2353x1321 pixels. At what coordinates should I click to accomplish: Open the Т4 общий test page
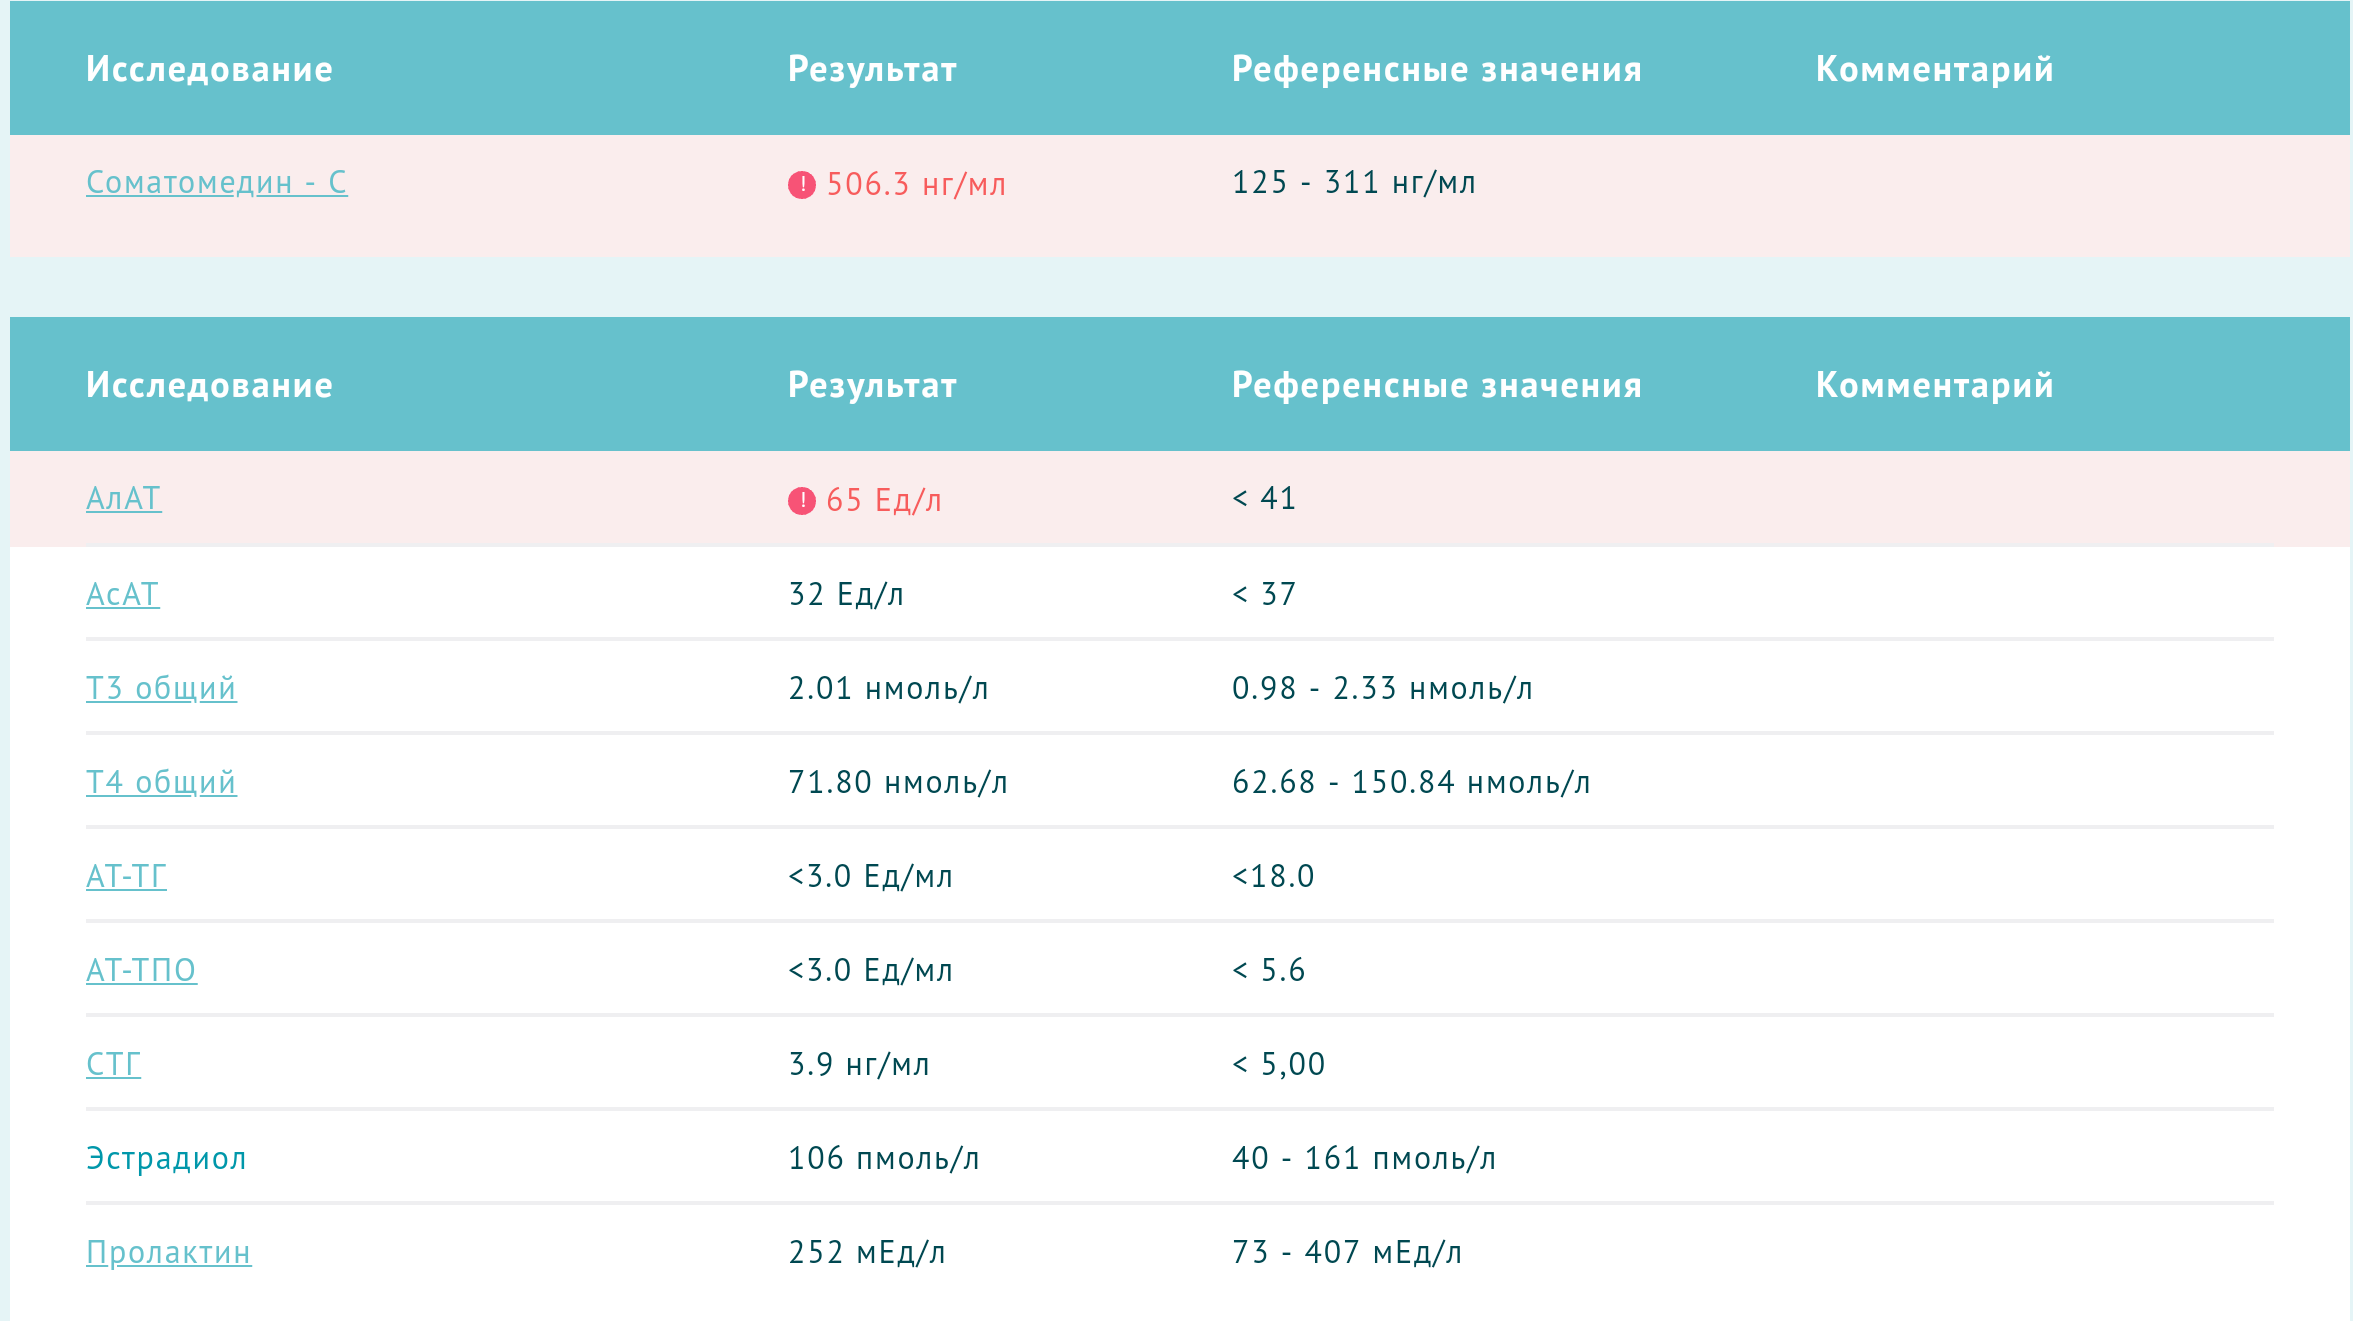pyautogui.click(x=162, y=783)
